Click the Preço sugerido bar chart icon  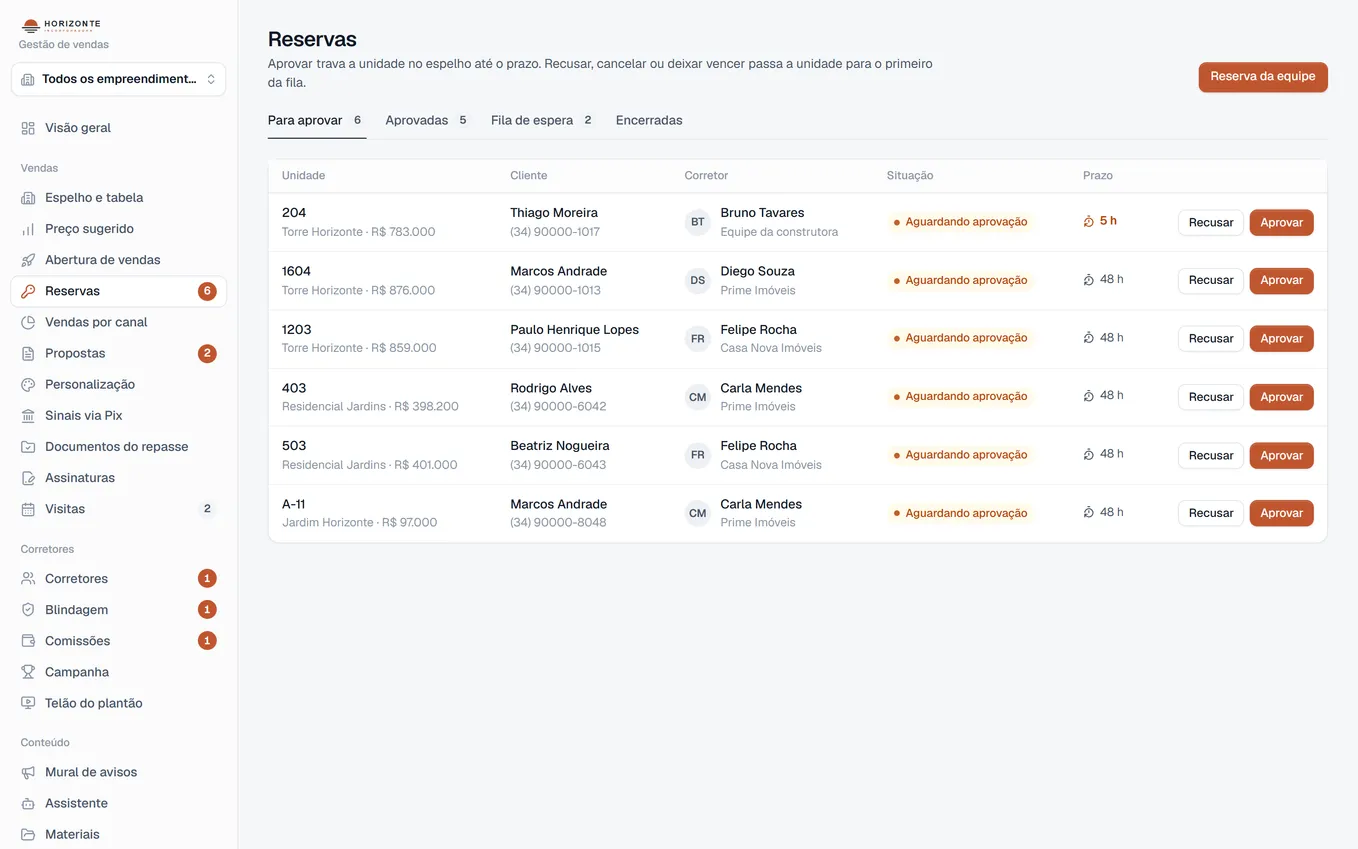pos(28,229)
